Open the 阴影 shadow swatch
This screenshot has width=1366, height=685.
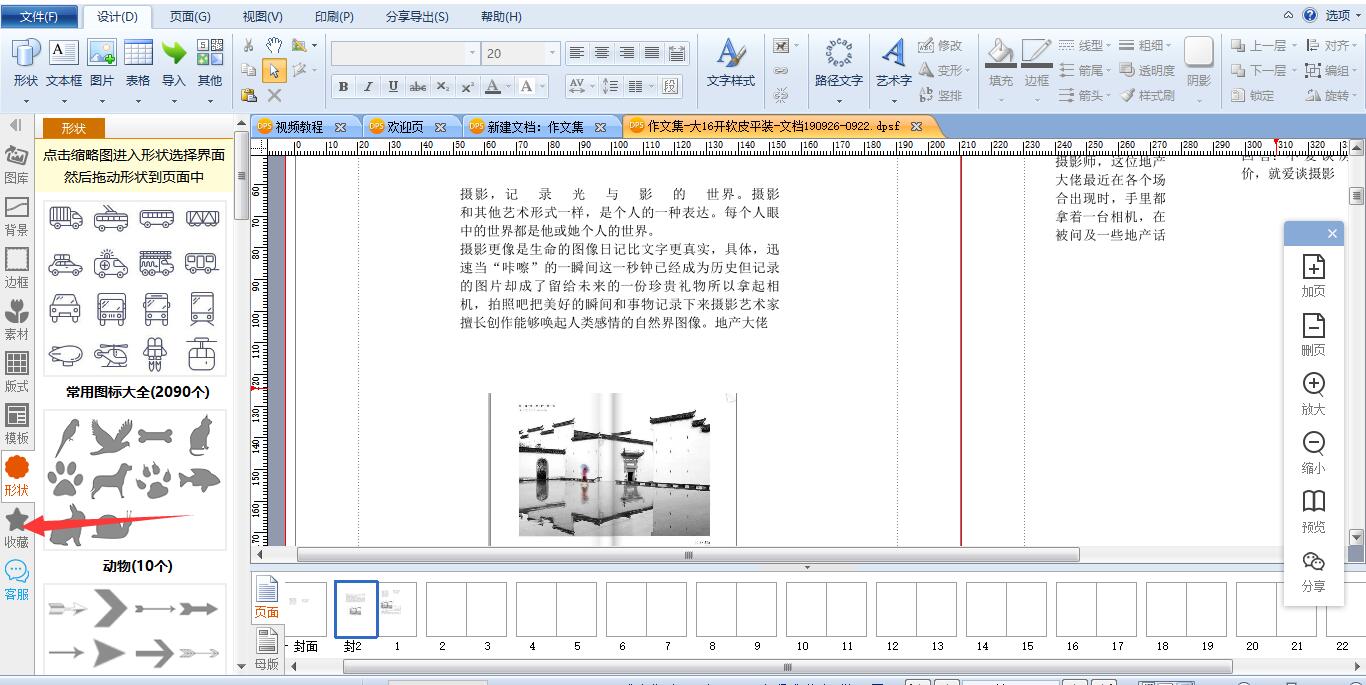point(1198,64)
